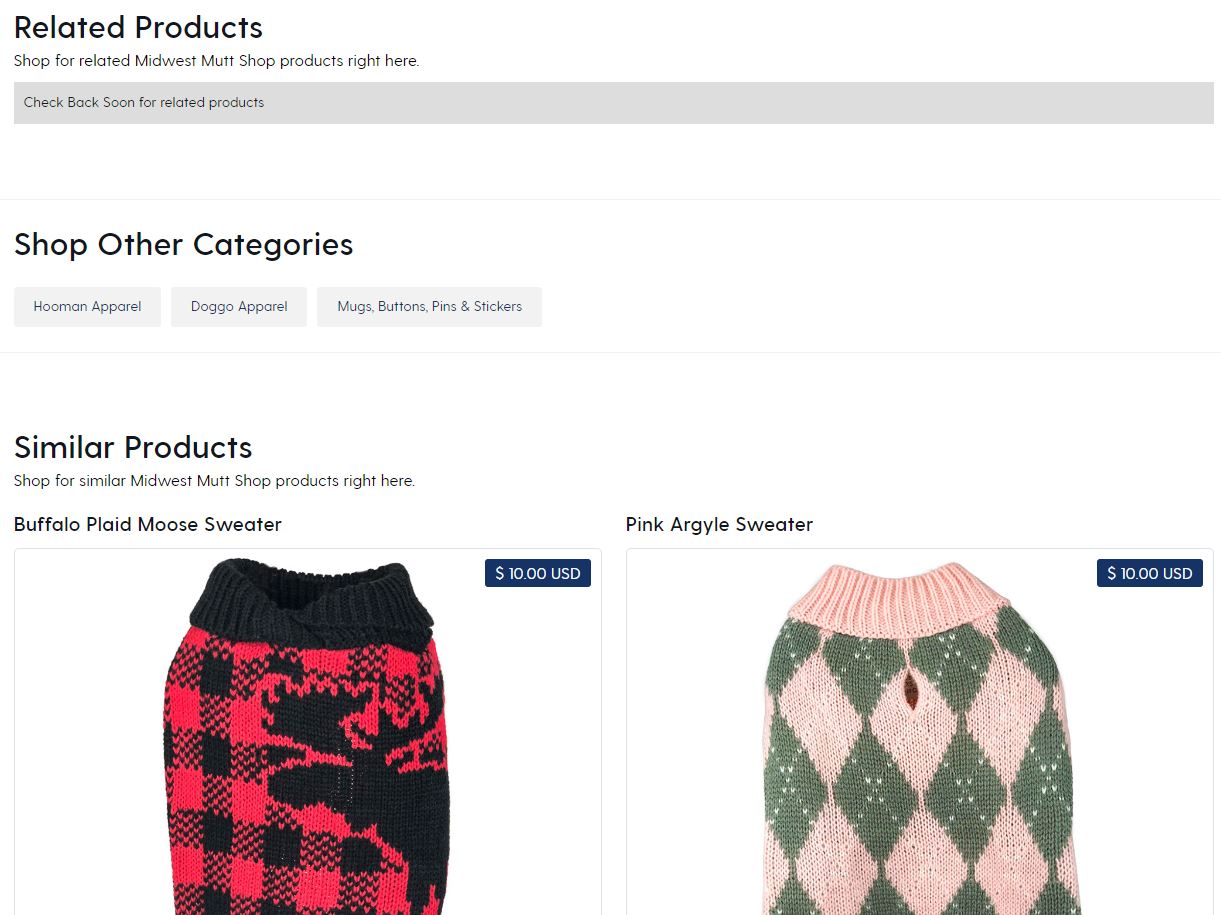Click the $10.00 USD badge on the argyle sweater
The width and height of the screenshot is (1221, 915).
[1150, 573]
